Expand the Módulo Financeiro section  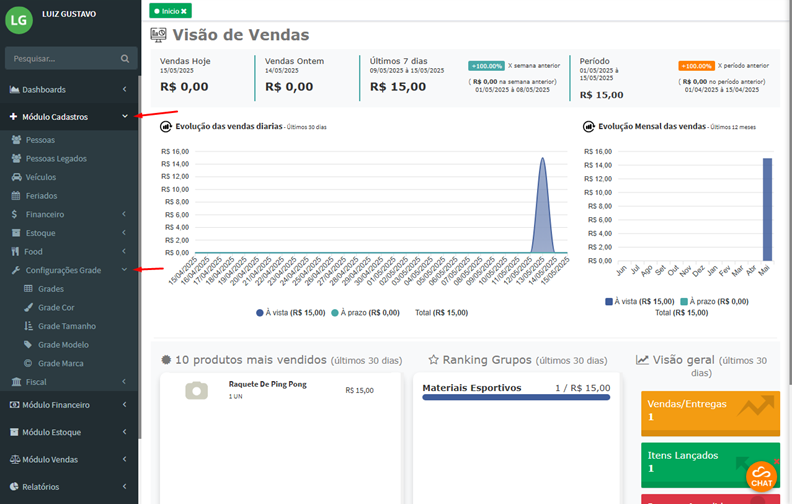tap(68, 405)
